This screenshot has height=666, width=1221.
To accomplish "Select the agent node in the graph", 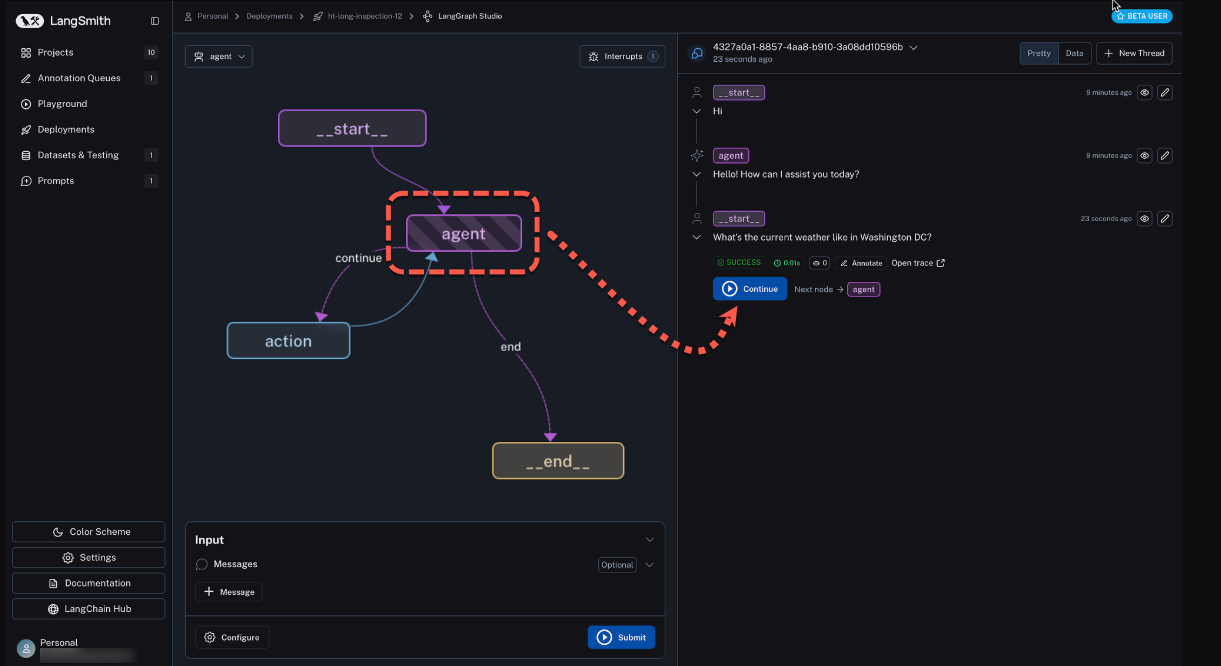I will (x=463, y=233).
